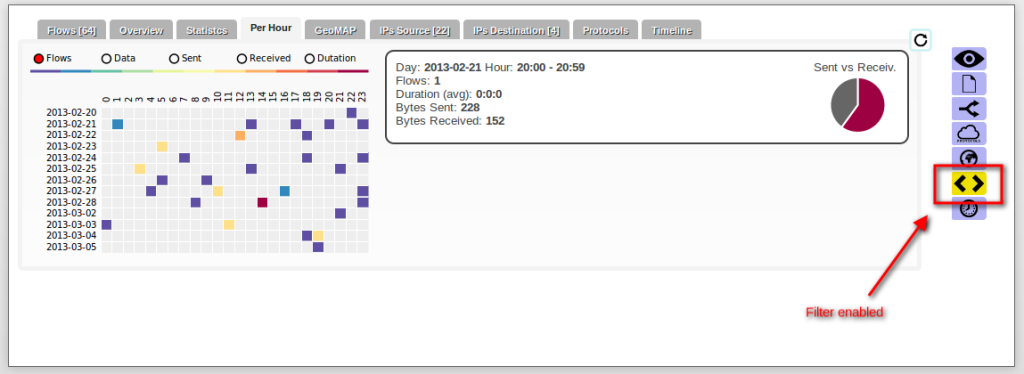Click the clock icon in the sidebar

(969, 209)
